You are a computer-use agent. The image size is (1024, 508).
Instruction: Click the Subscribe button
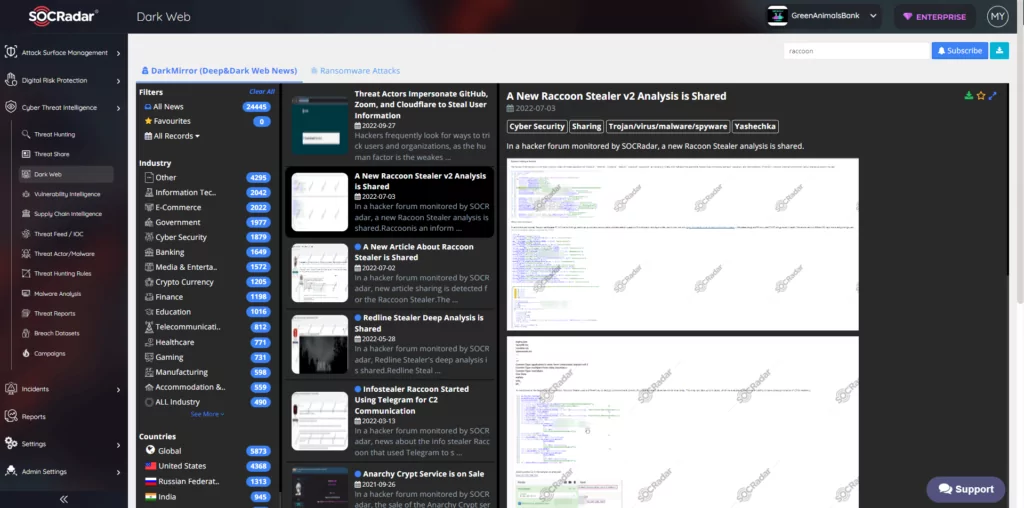(x=959, y=50)
